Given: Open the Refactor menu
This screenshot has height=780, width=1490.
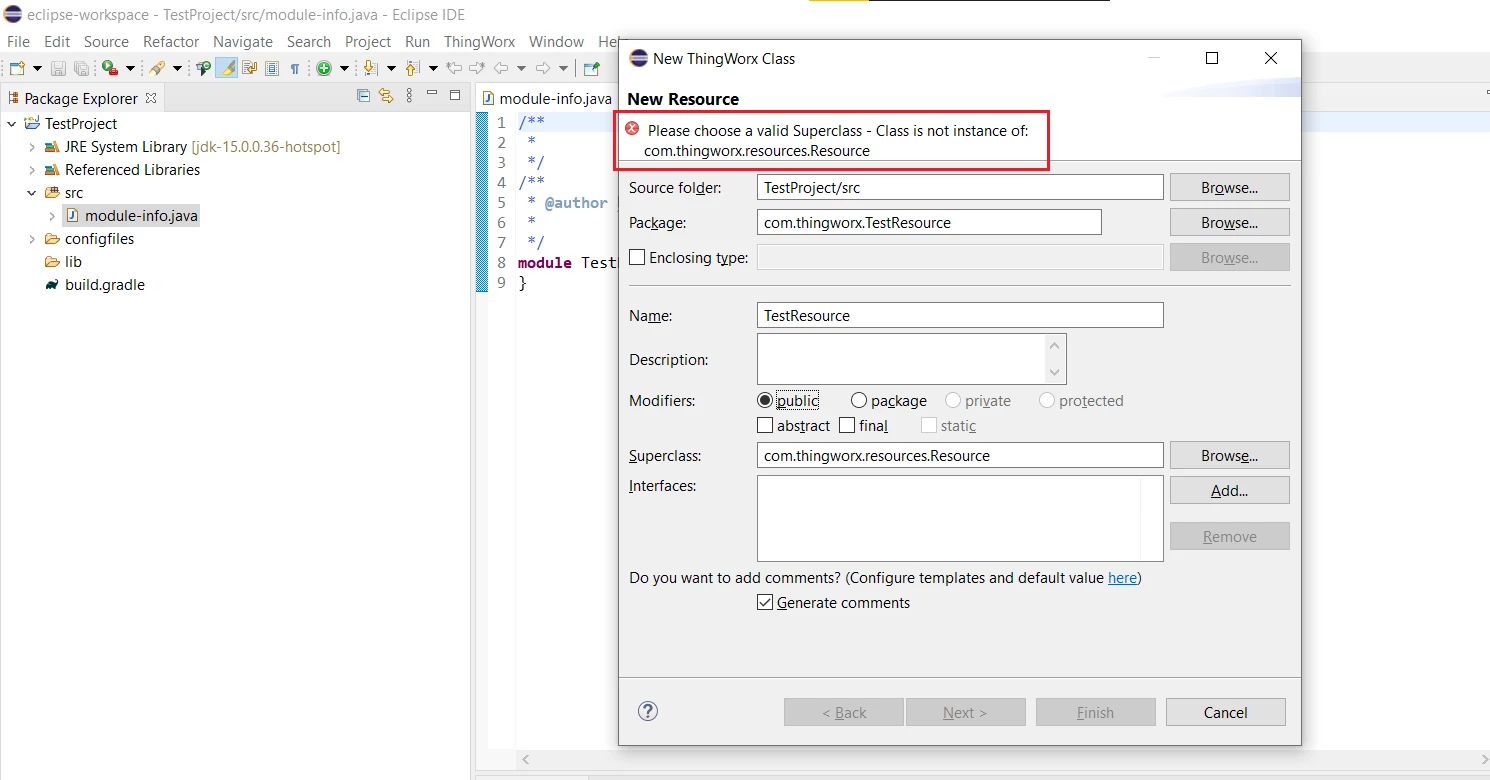Looking at the screenshot, I should tap(171, 41).
